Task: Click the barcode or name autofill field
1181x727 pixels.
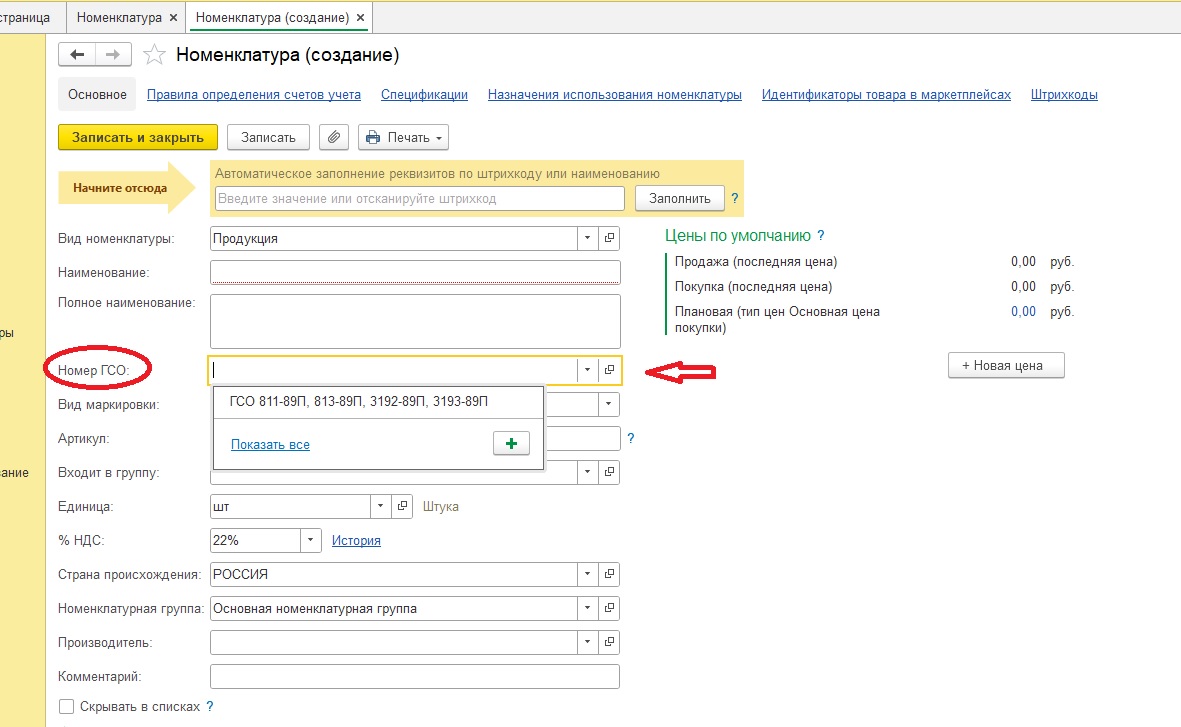Action: (420, 199)
